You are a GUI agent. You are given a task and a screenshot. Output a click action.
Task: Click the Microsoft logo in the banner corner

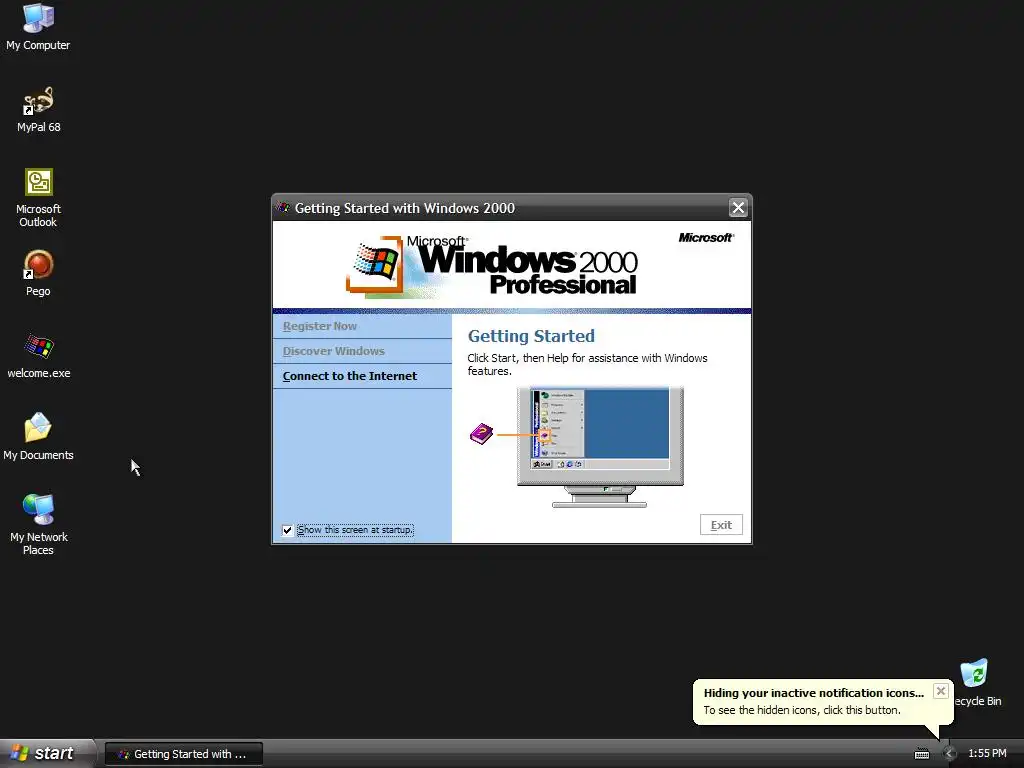click(706, 238)
